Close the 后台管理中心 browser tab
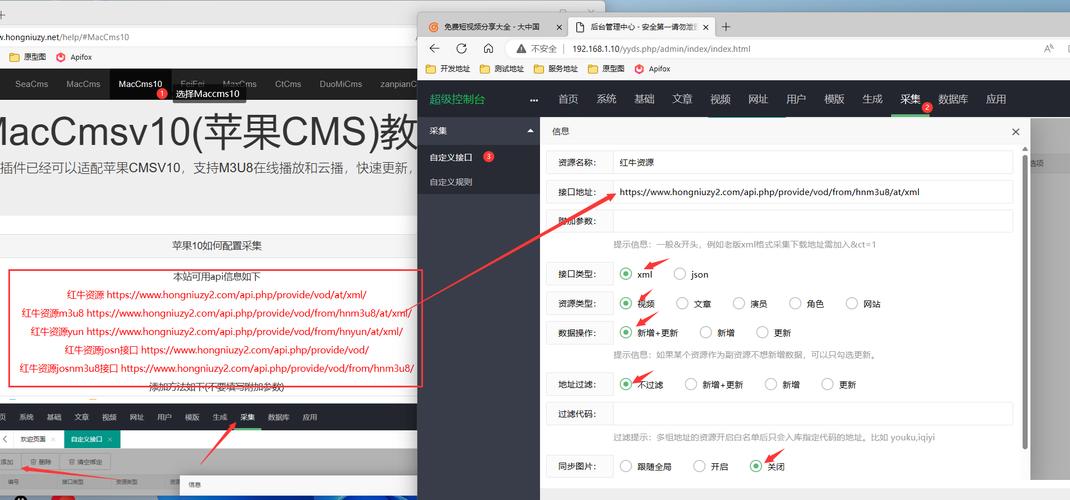Viewport: 1070px width, 500px height. (x=706, y=27)
